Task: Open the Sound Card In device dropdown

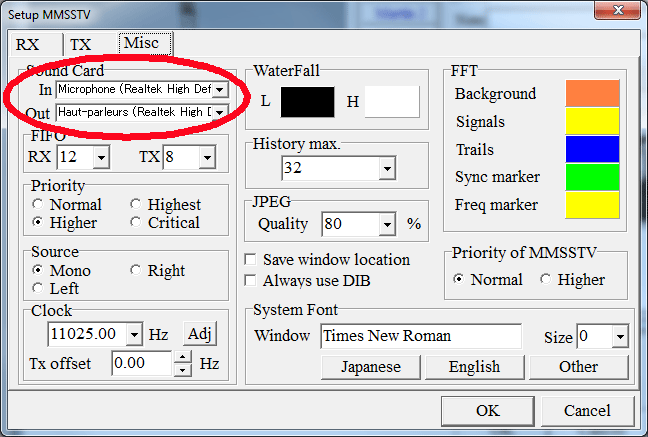Action: click(x=220, y=89)
